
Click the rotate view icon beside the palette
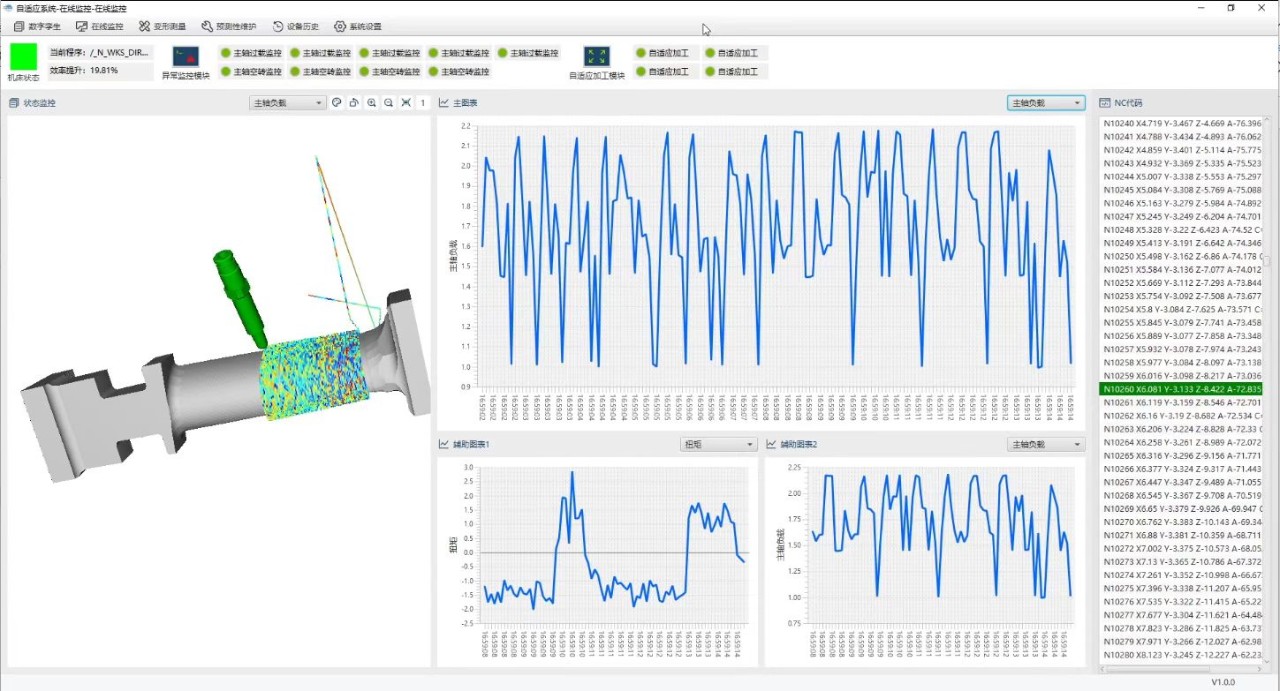click(x=354, y=103)
